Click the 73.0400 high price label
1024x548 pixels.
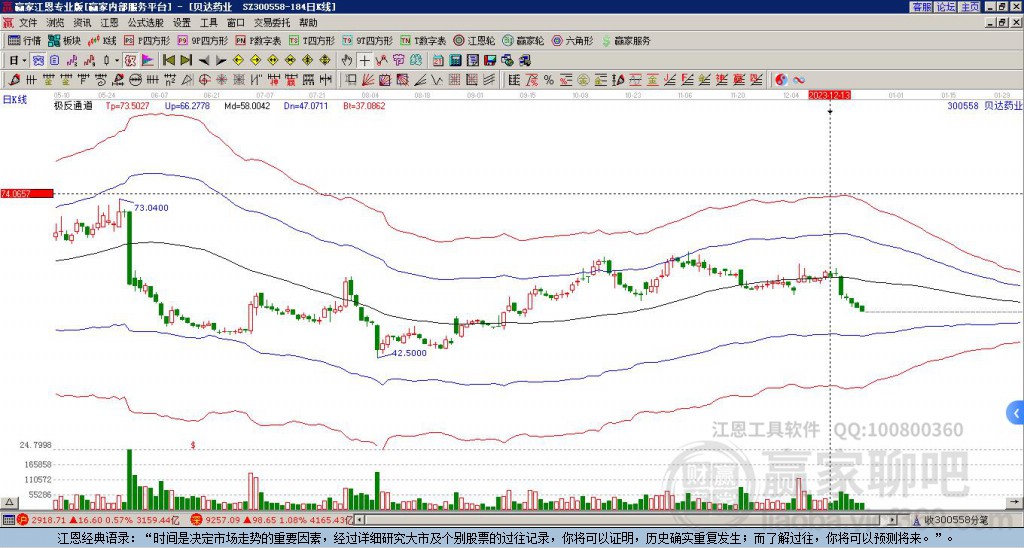tap(152, 208)
